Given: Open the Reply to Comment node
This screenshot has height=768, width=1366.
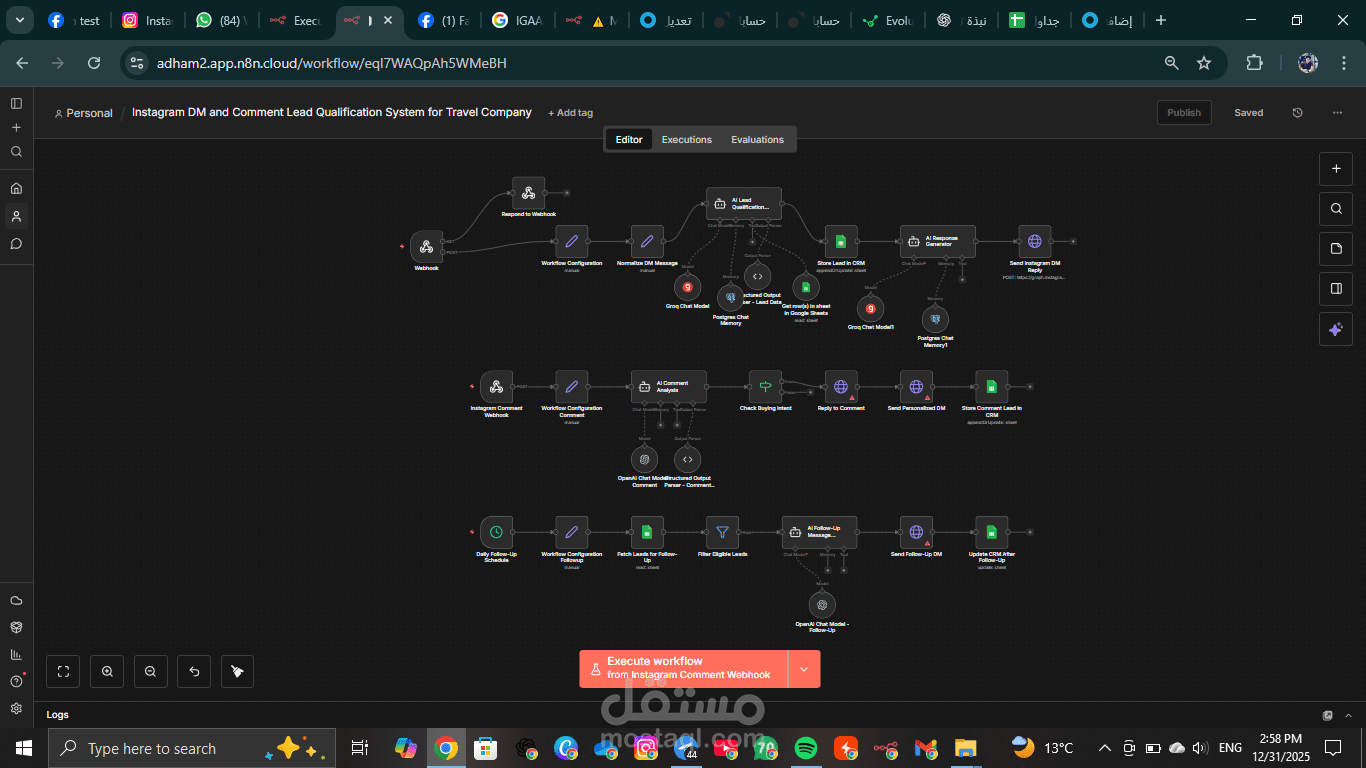Looking at the screenshot, I should point(841,387).
